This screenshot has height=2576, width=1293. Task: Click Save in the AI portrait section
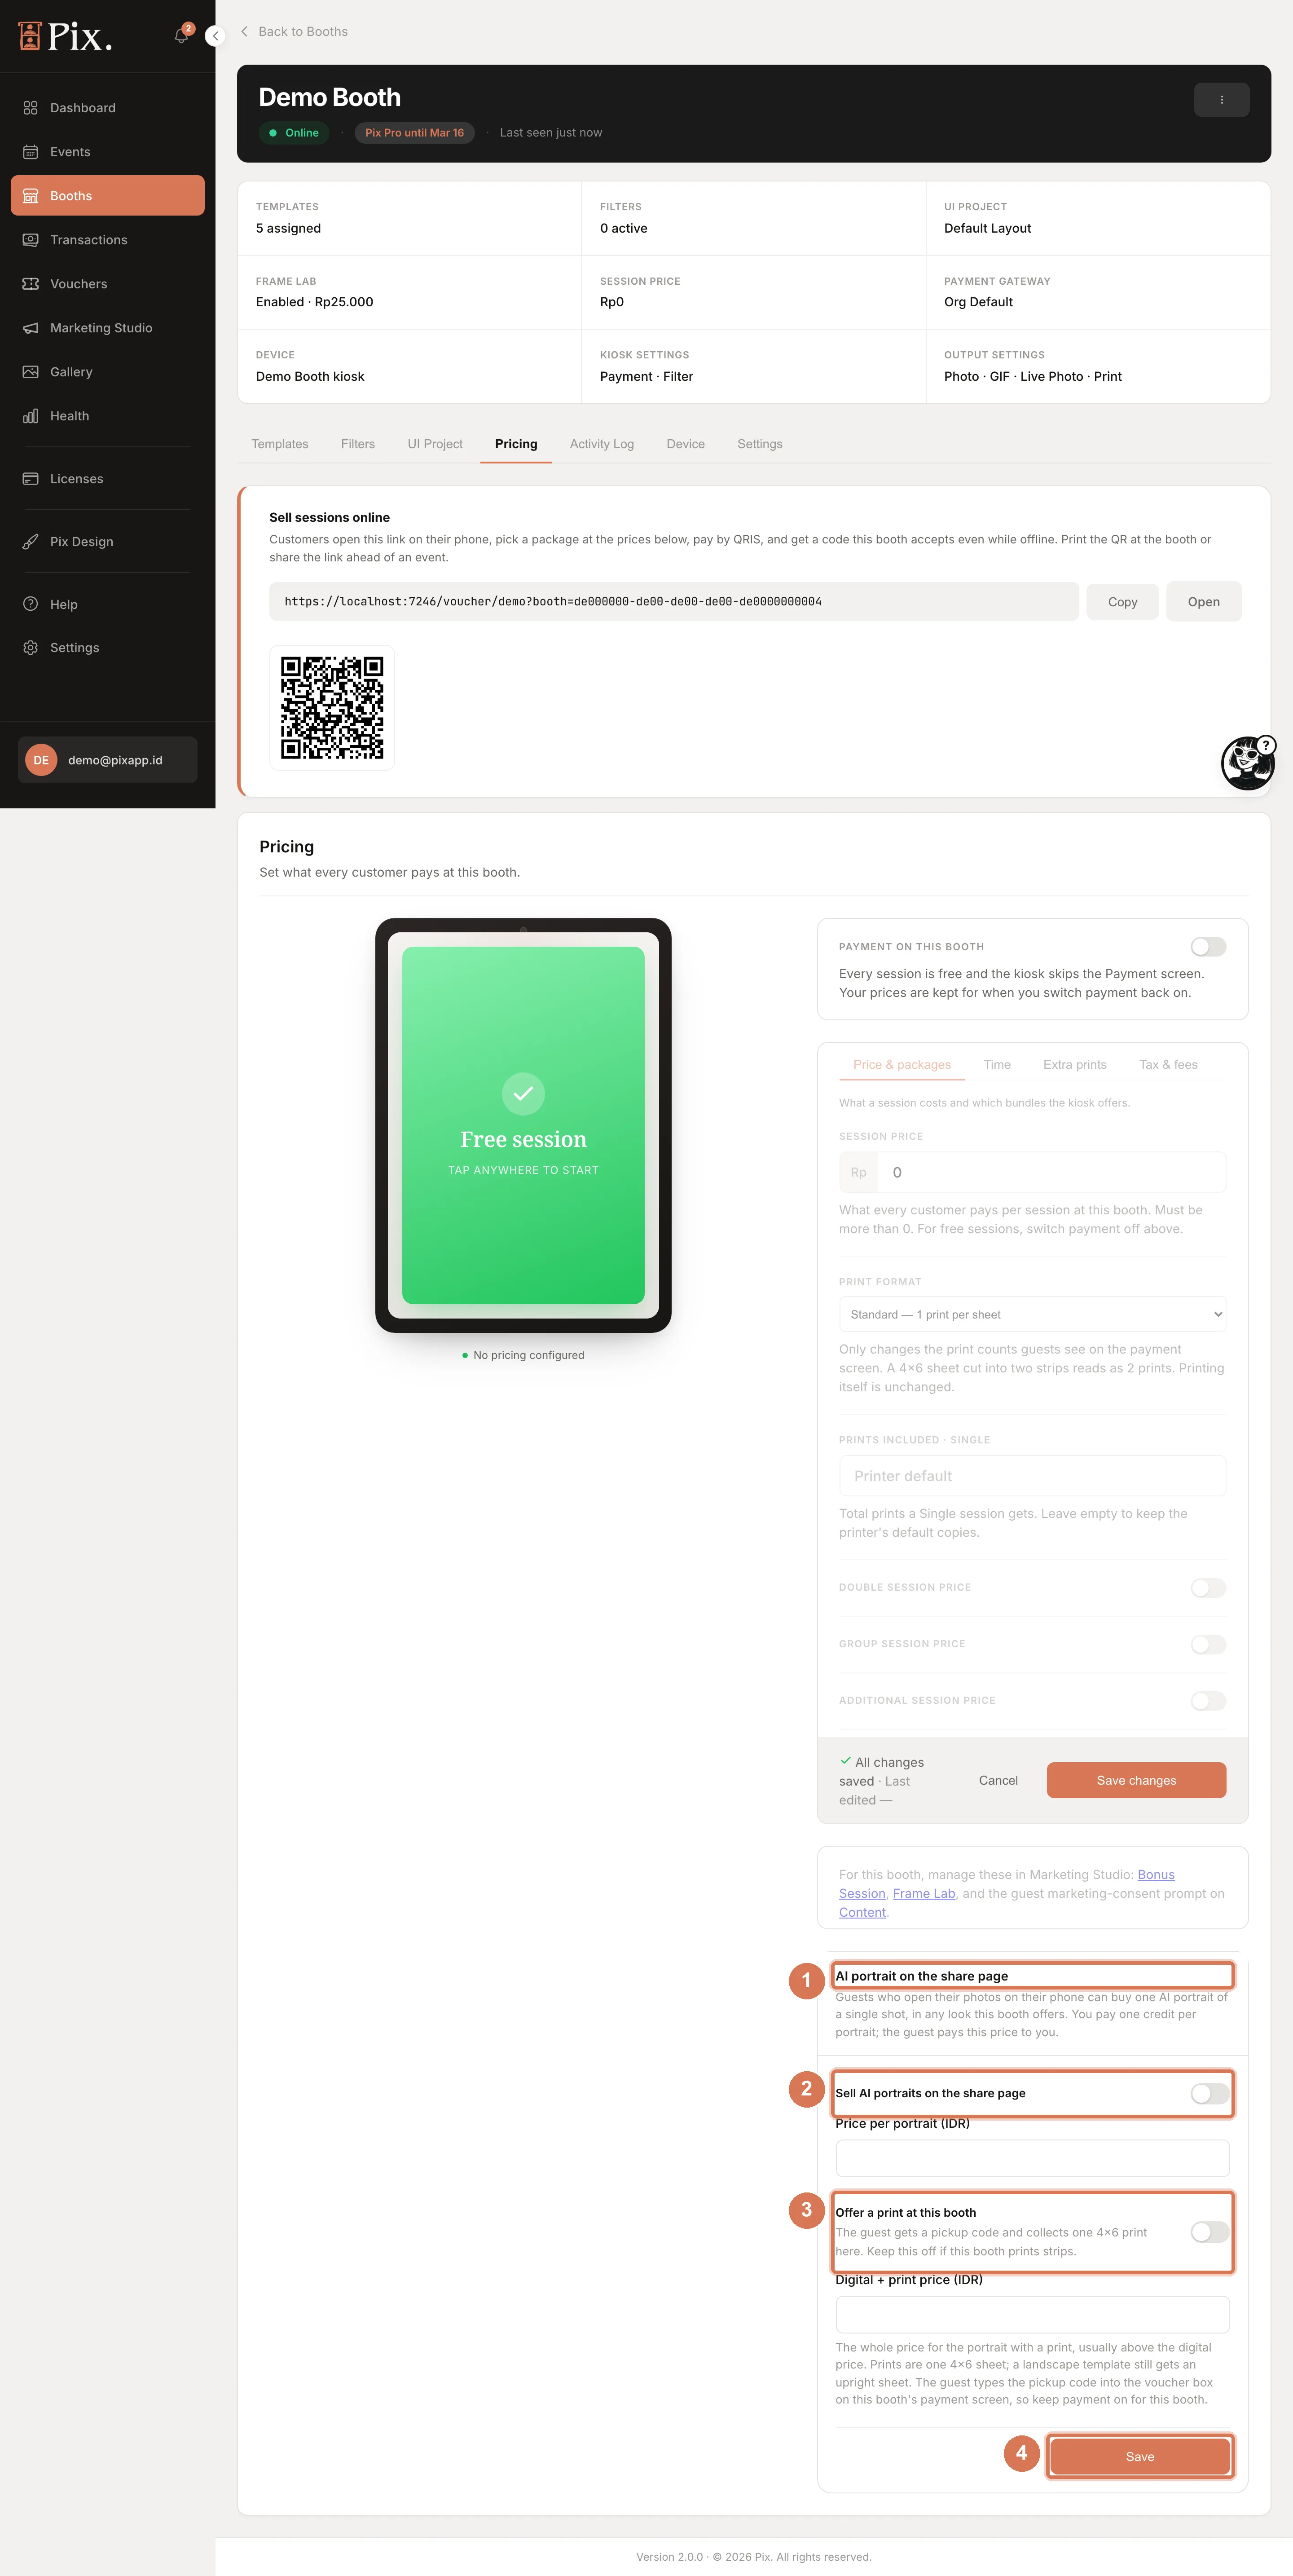1140,2457
